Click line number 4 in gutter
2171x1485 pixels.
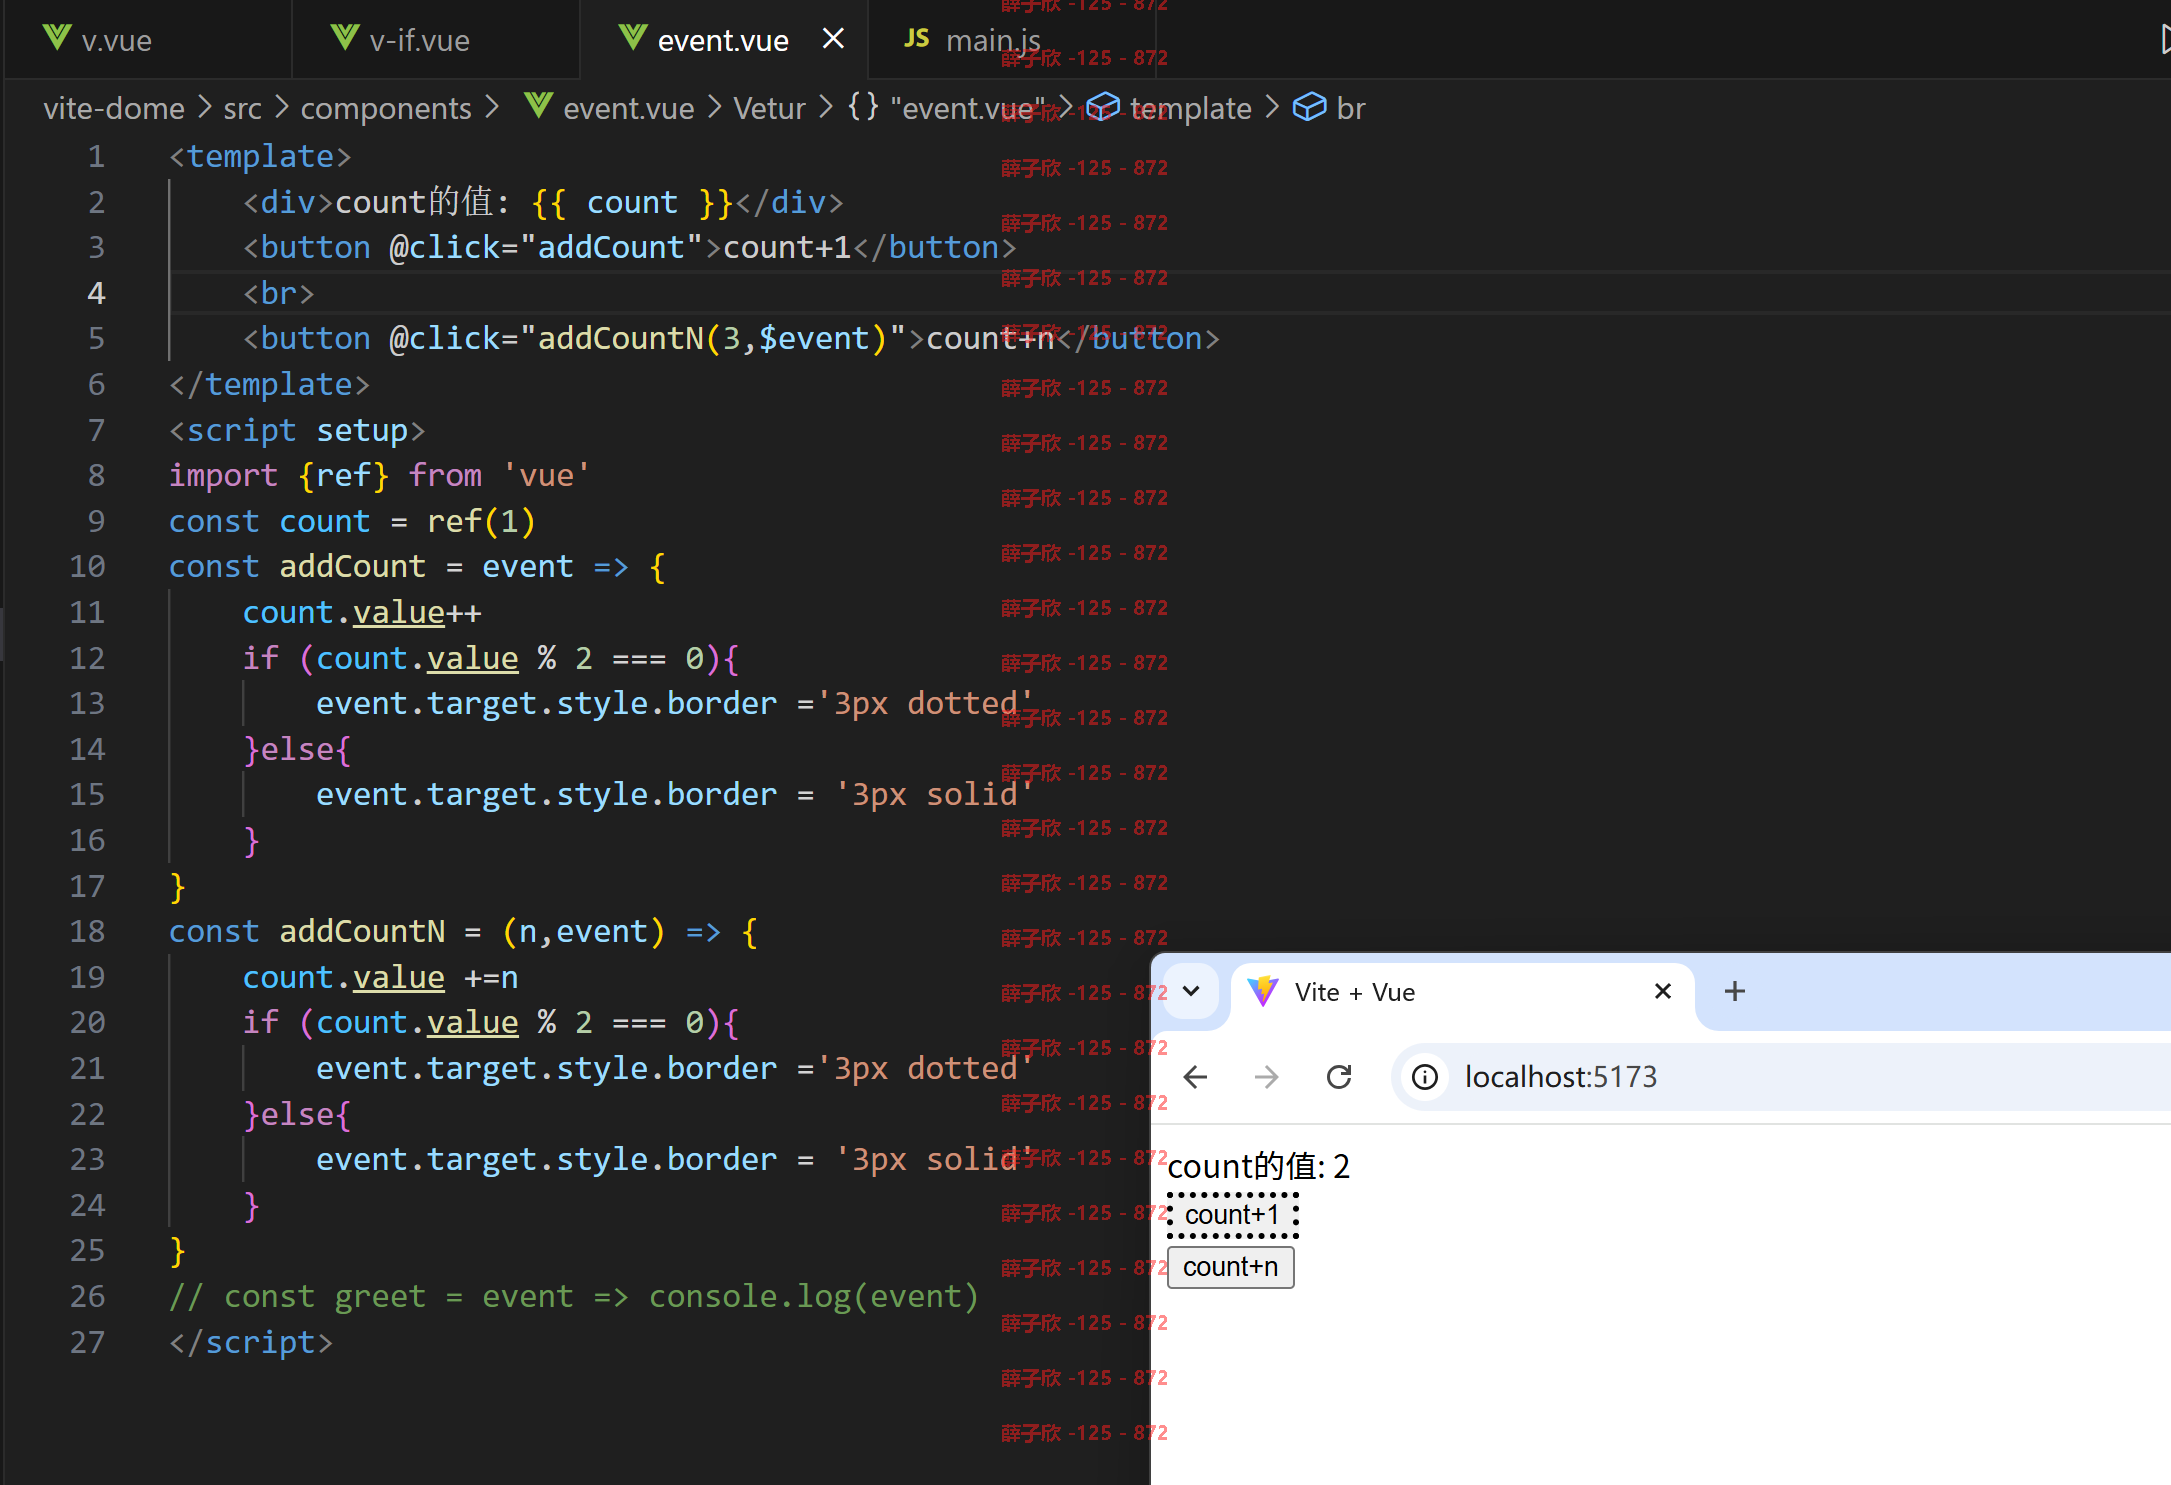click(96, 293)
